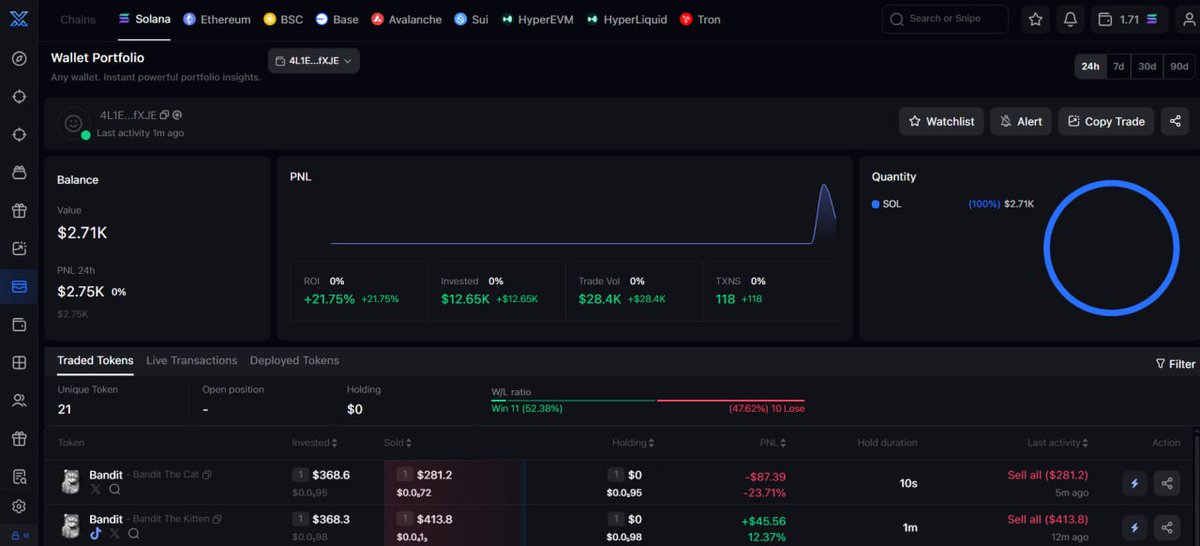Viewport: 1200px width, 546px height.
Task: Click Sell all ($281.2) link
Action: [x=1047, y=475]
